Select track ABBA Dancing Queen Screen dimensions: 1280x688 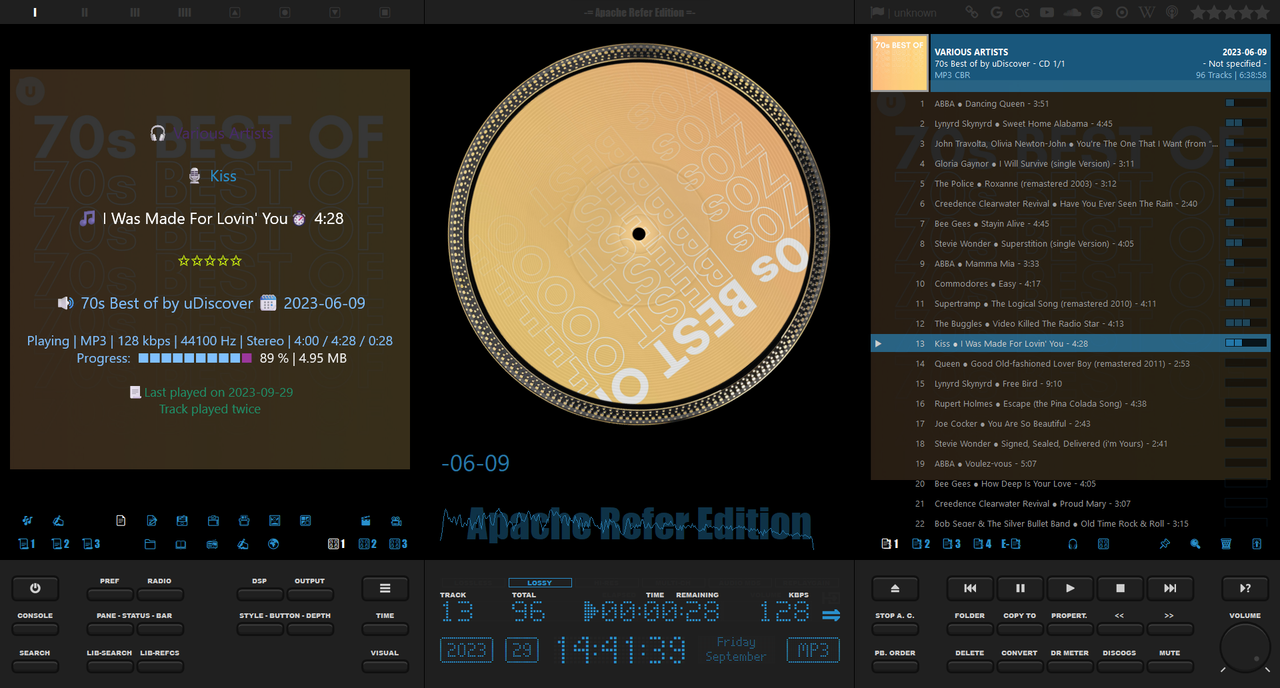[x=1070, y=103]
